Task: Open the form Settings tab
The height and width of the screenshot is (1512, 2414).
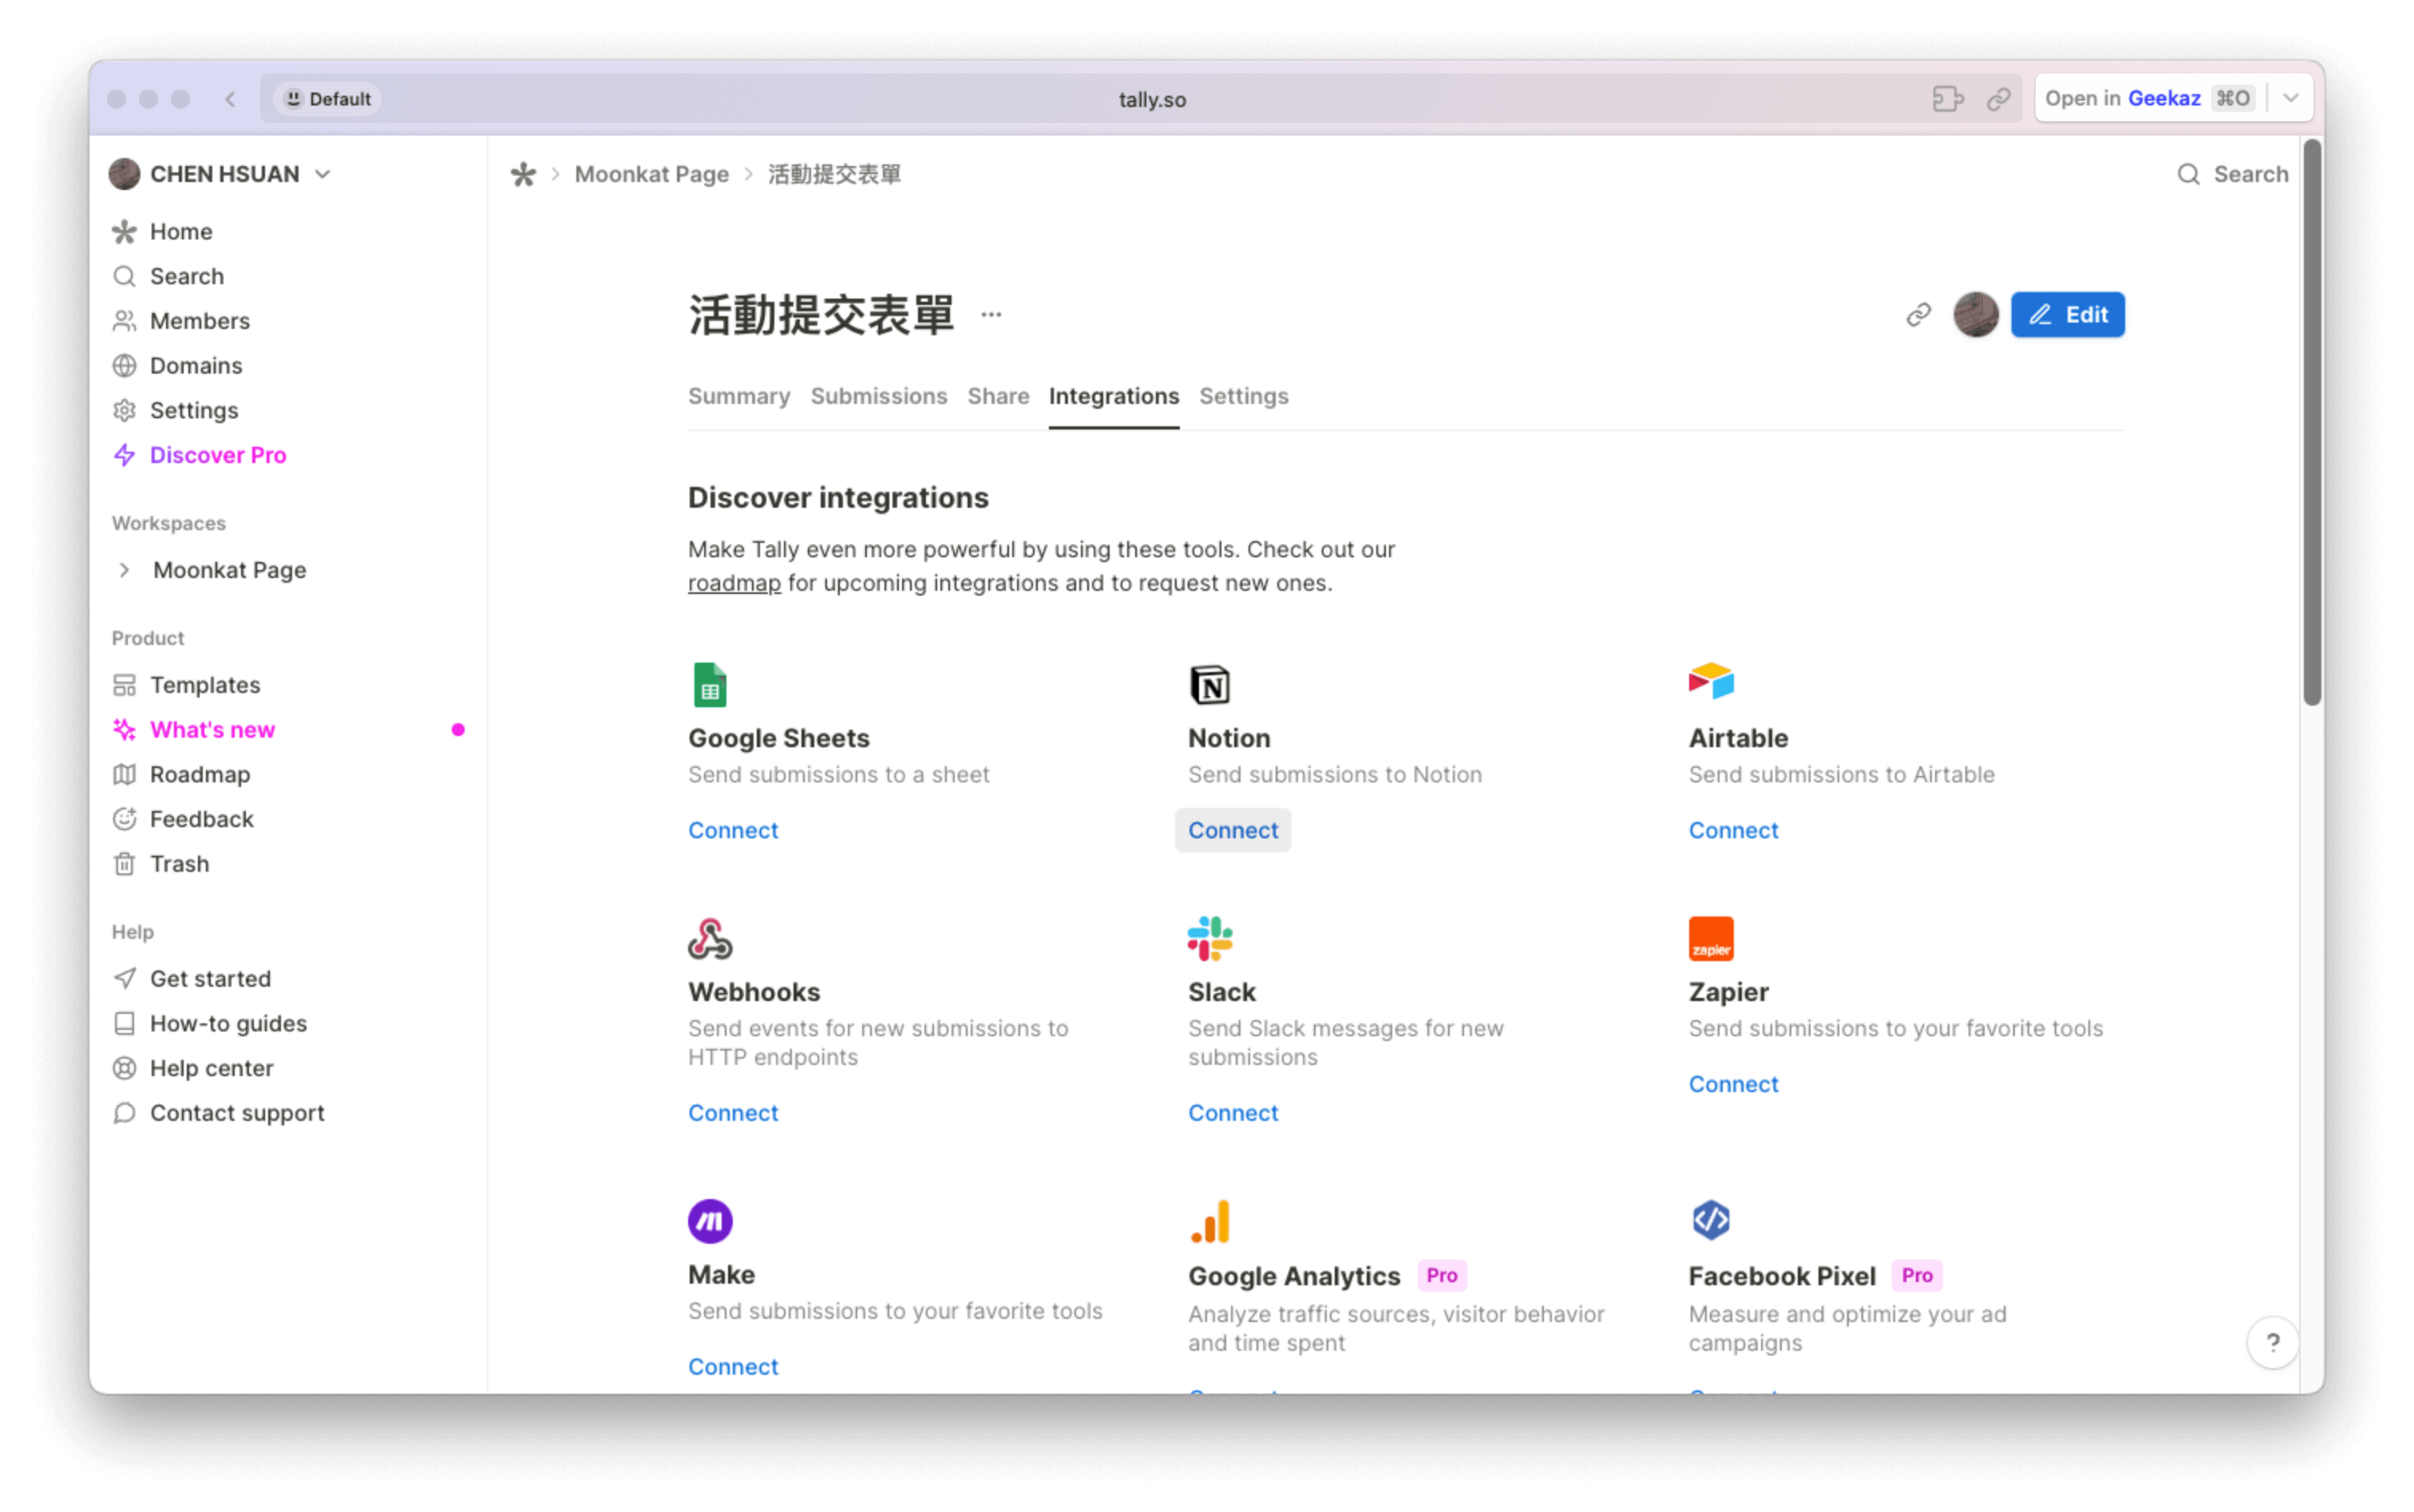Action: click(x=1244, y=396)
